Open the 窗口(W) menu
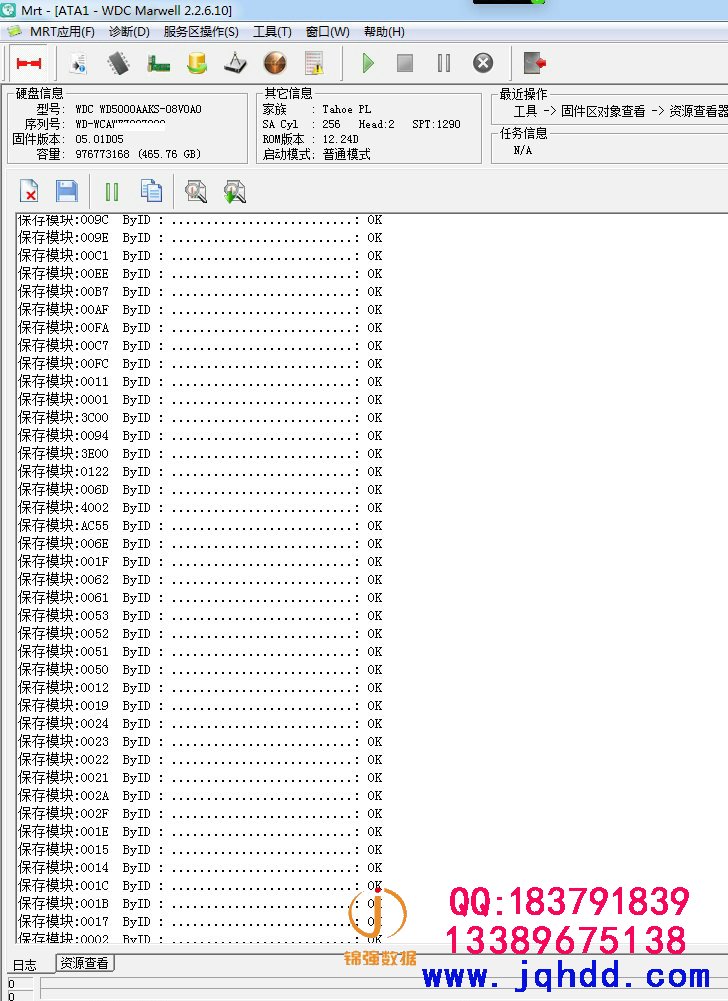The image size is (728, 1001). coord(328,31)
